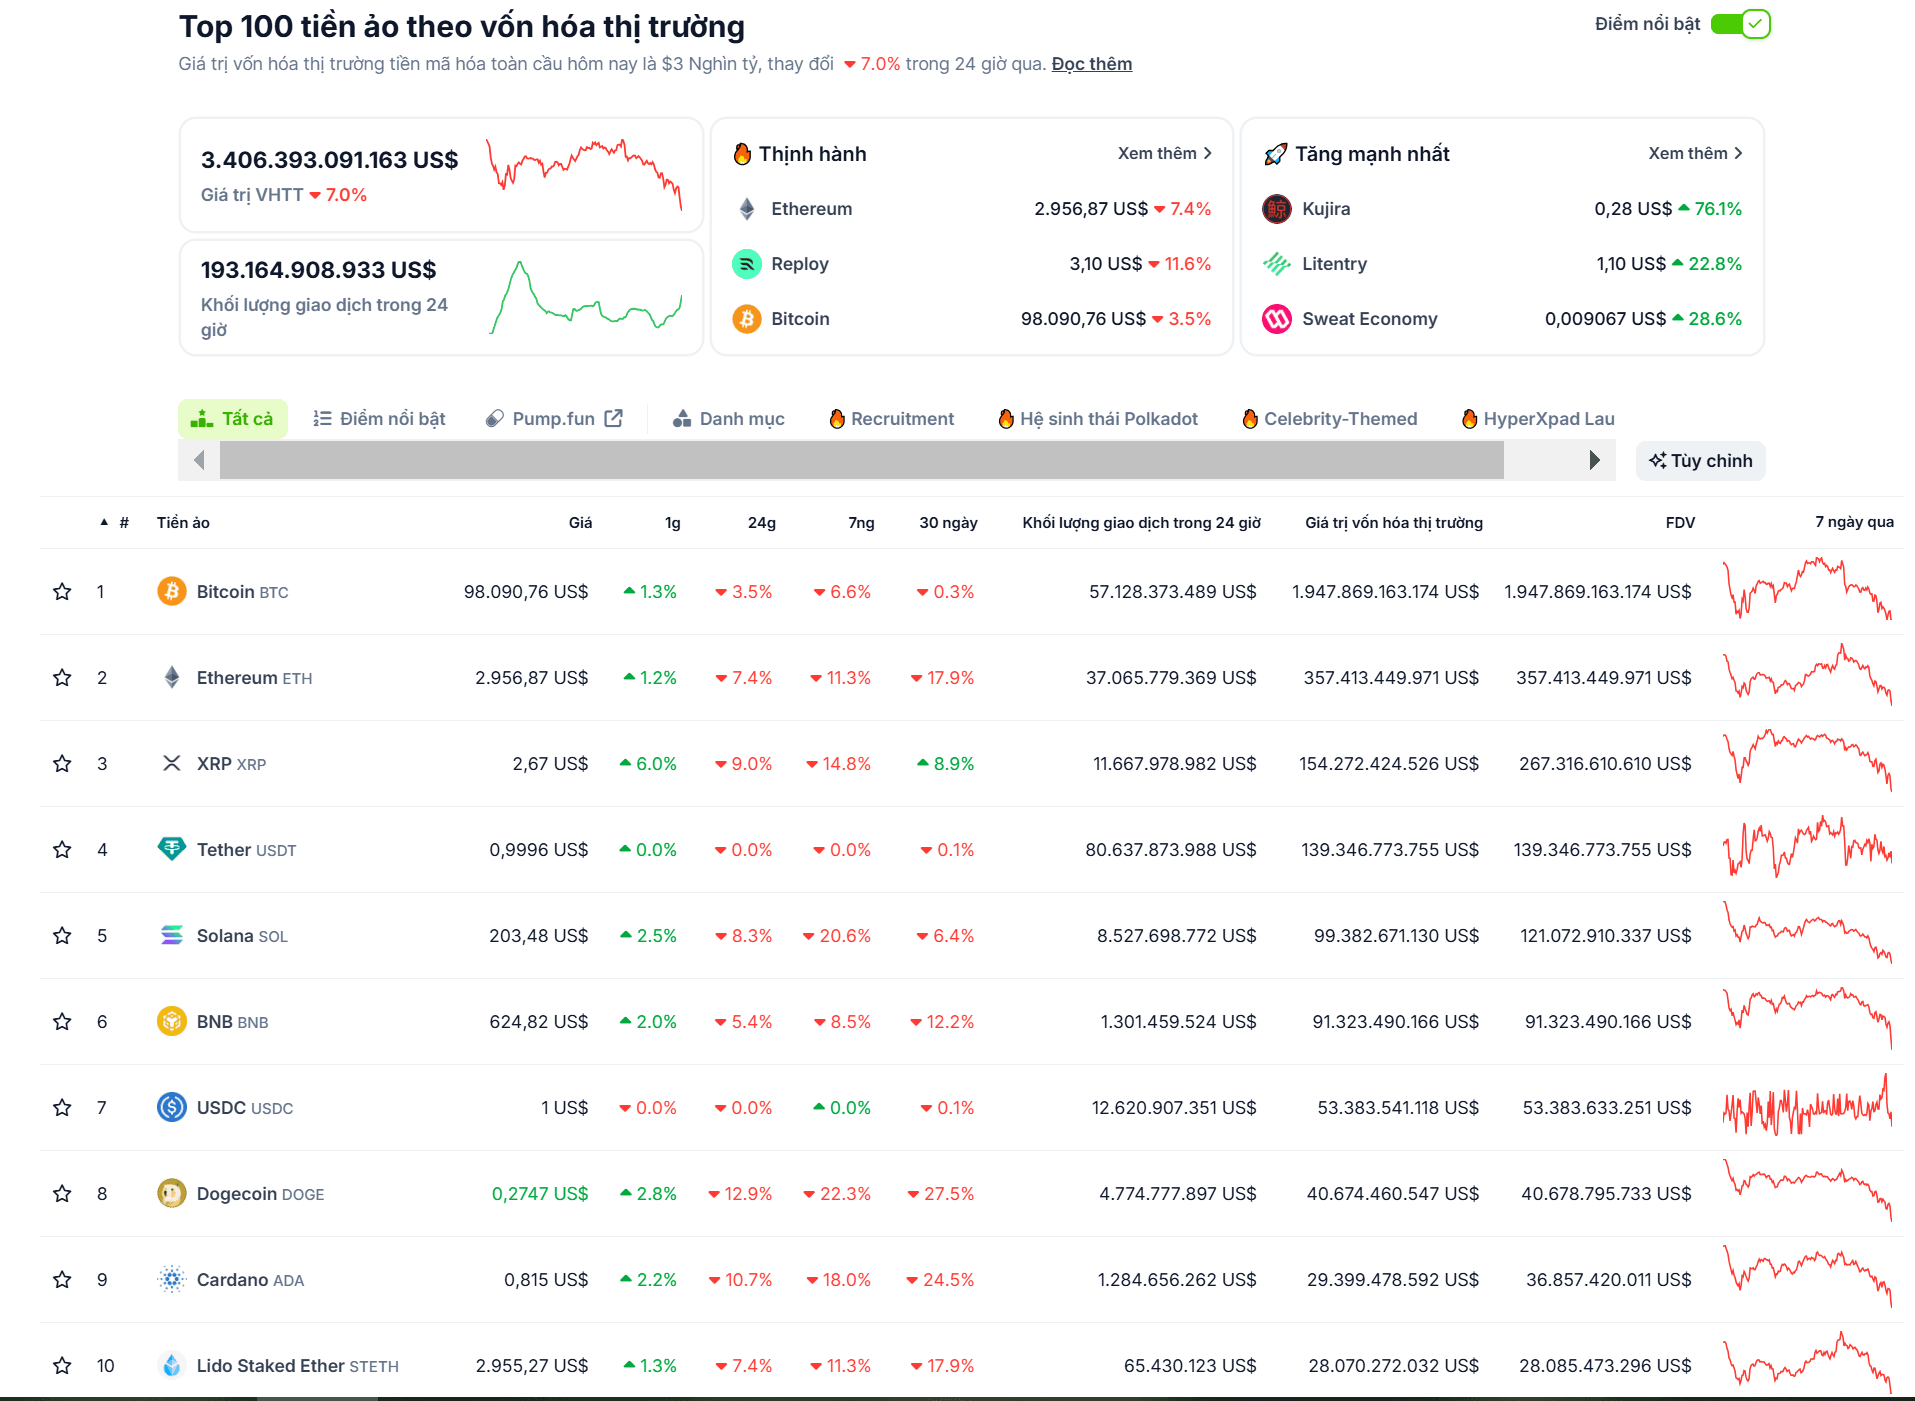
Task: Open Lido Staked Ether coin page
Action: 297,1365
